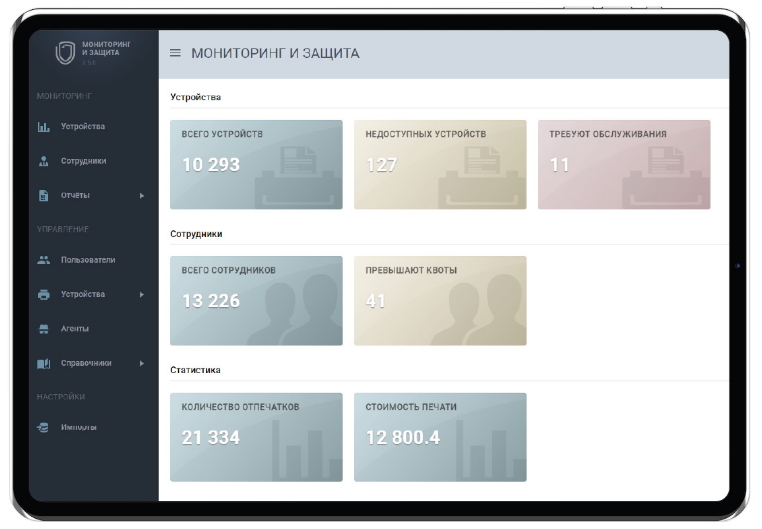The height and width of the screenshot is (529, 762).
Task: Expand the Отчеты submenu arrow
Action: tap(142, 195)
